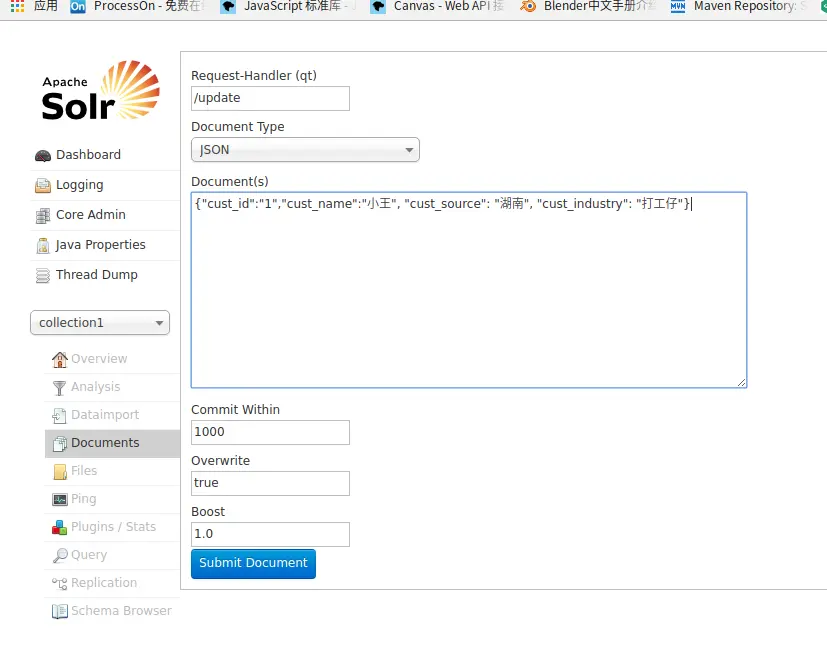Viewport: 827px width, 658px height.
Task: Open the browser apps grid icon
Action: coord(17,6)
